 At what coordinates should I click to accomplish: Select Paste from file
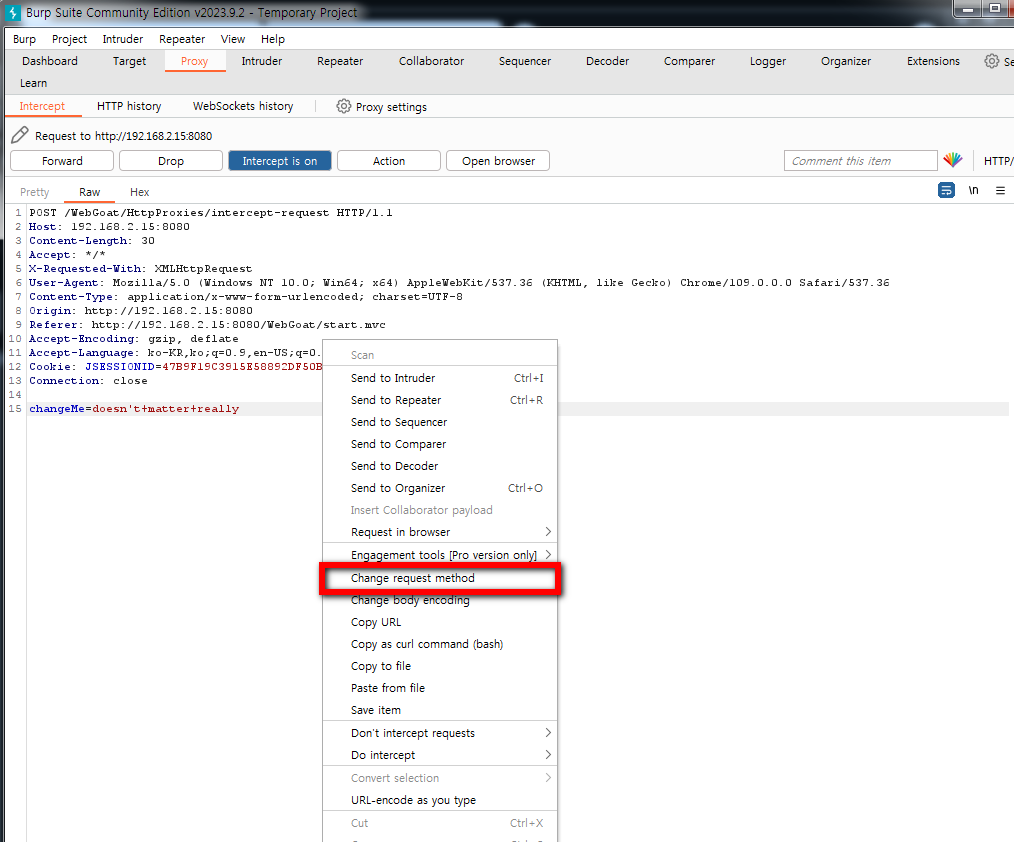pos(440,688)
